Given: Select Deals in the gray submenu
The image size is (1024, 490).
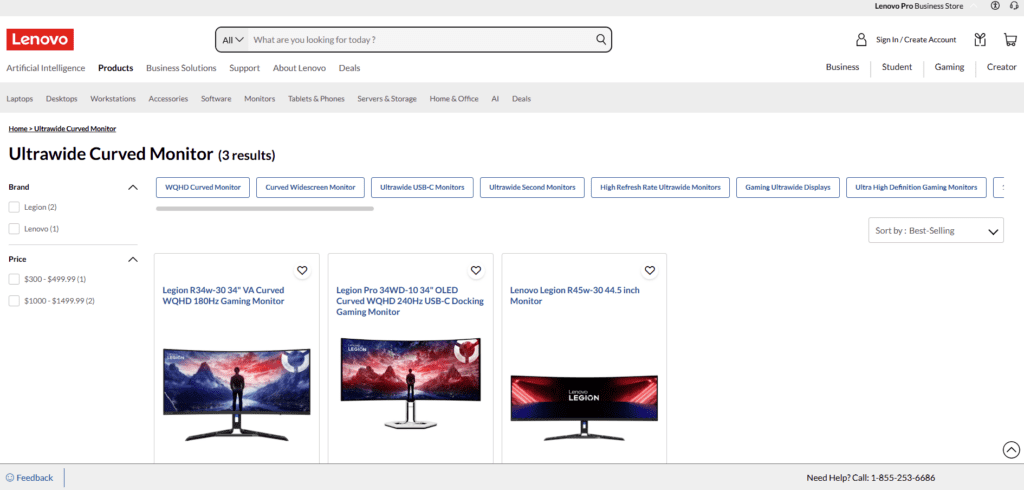Looking at the screenshot, I should coord(521,99).
